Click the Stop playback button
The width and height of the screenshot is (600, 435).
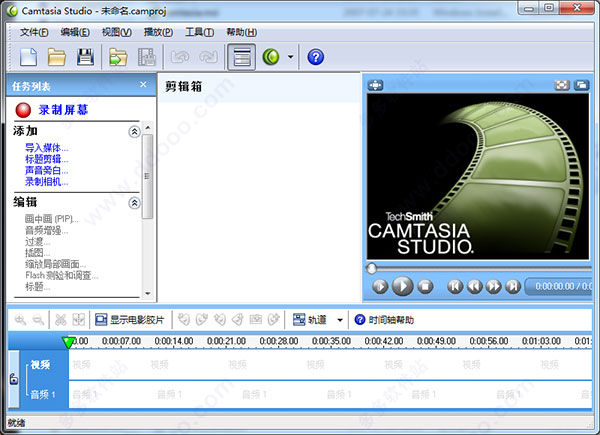coord(425,286)
